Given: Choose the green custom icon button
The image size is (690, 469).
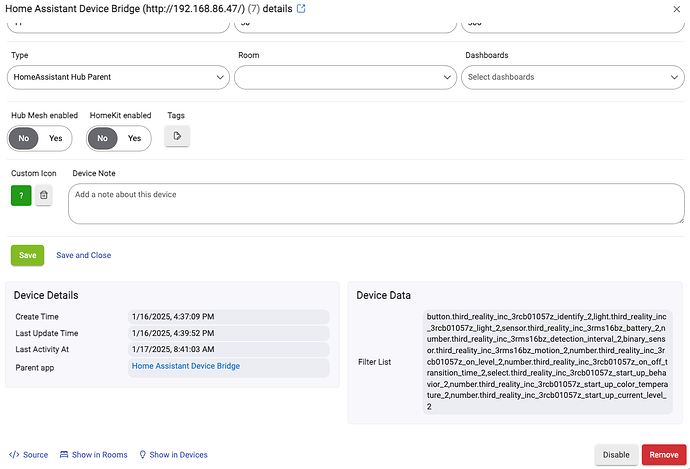Looking at the screenshot, I should (21, 195).
